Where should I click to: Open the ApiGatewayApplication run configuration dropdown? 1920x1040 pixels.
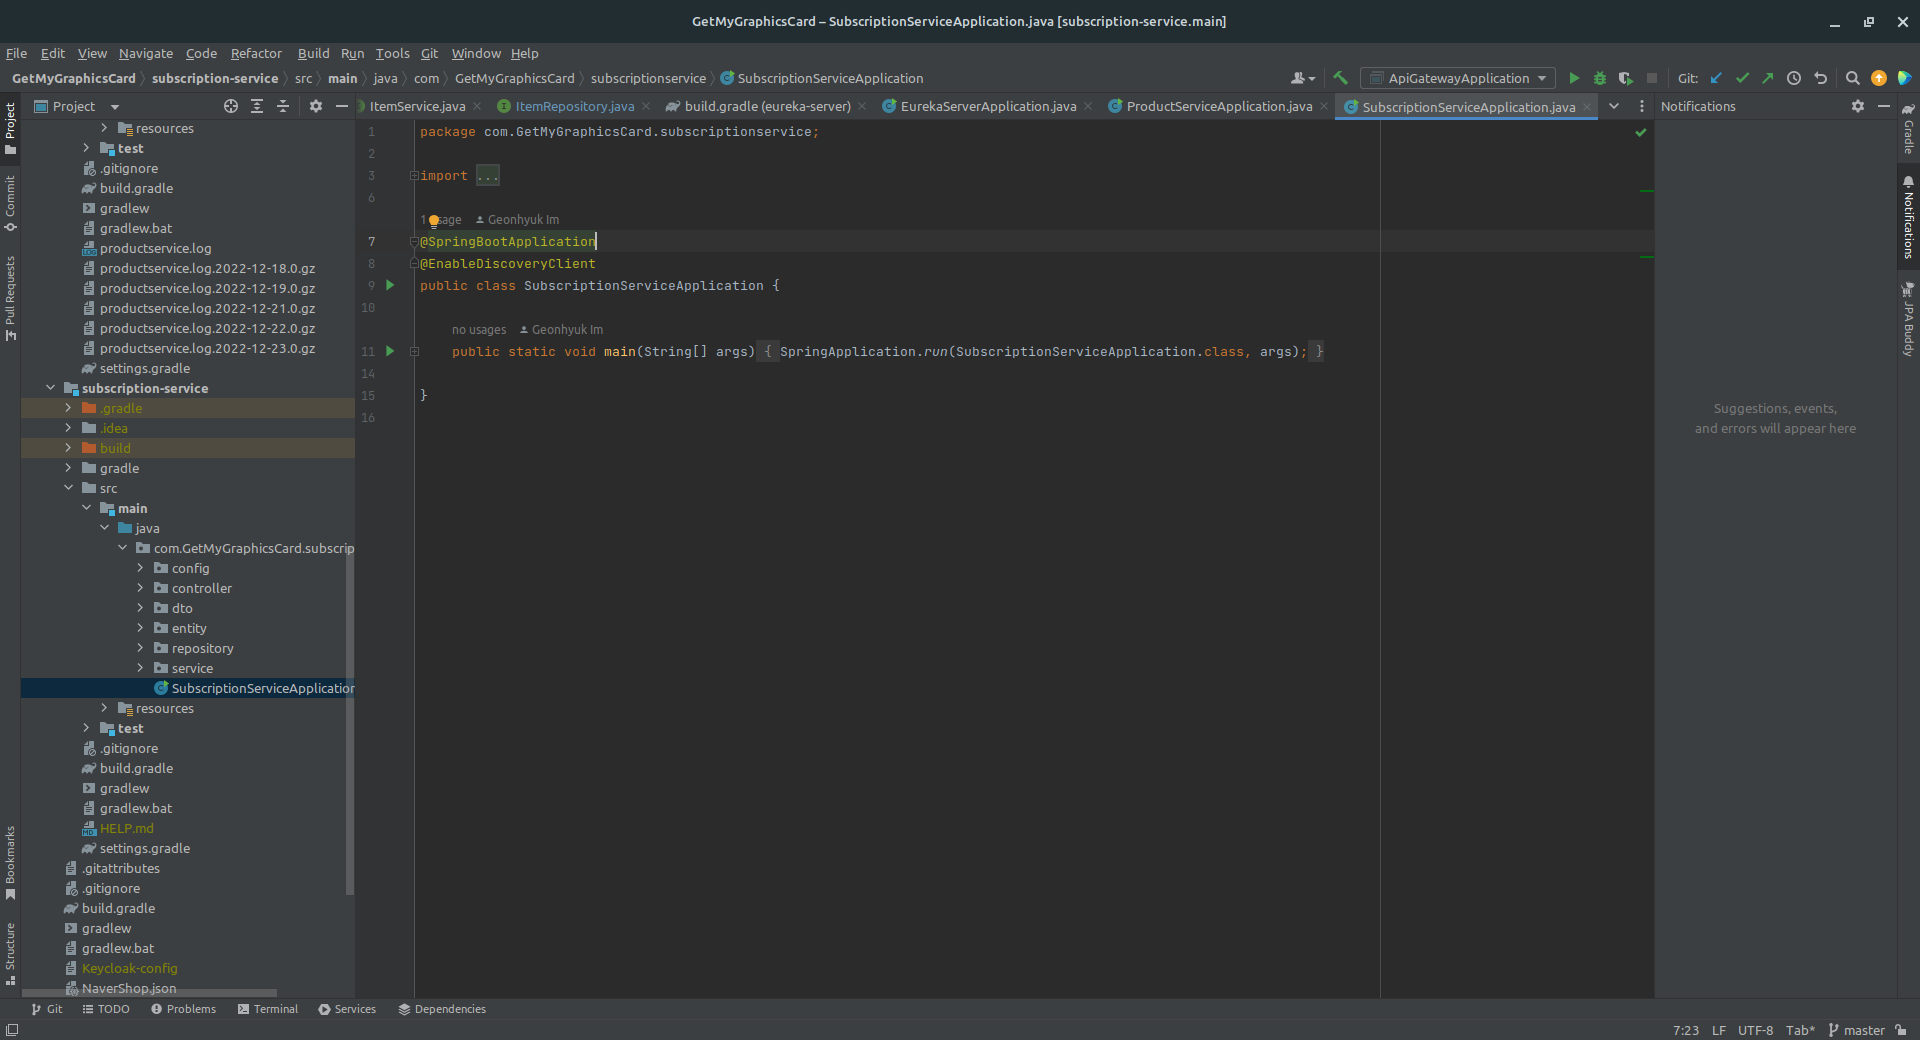pyautogui.click(x=1459, y=78)
